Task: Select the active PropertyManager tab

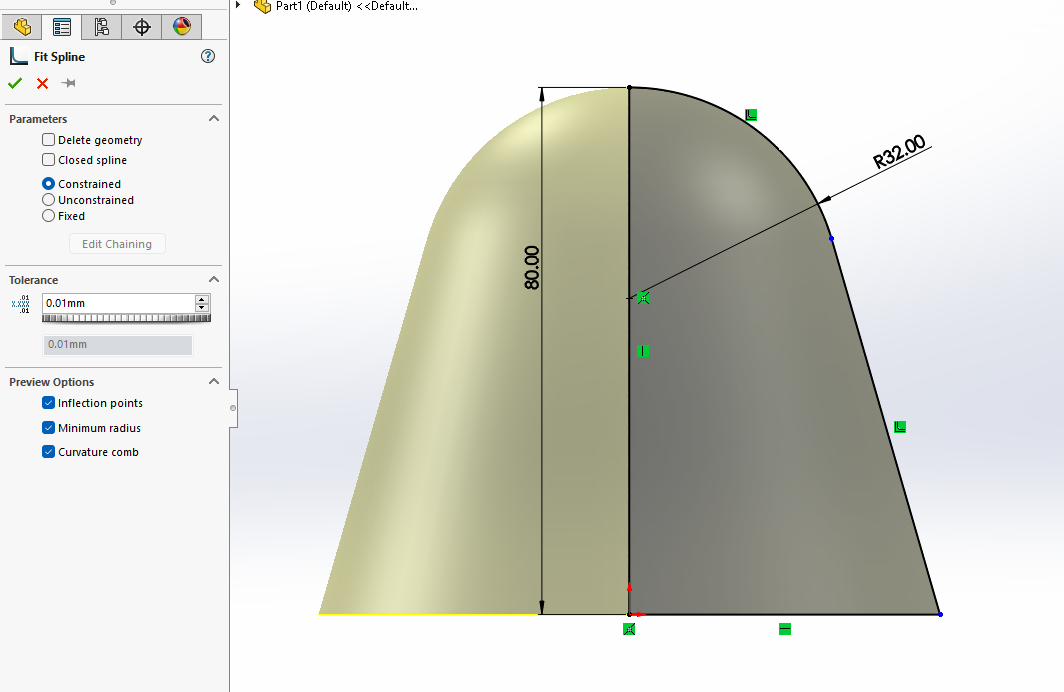Action: [x=61, y=27]
